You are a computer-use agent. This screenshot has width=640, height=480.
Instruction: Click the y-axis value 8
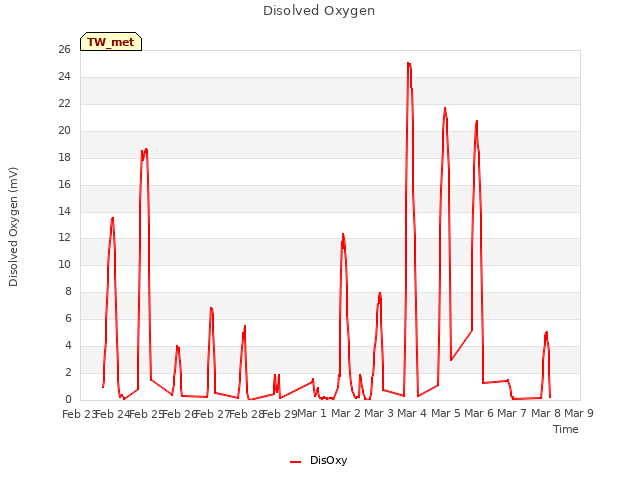[x=68, y=291]
